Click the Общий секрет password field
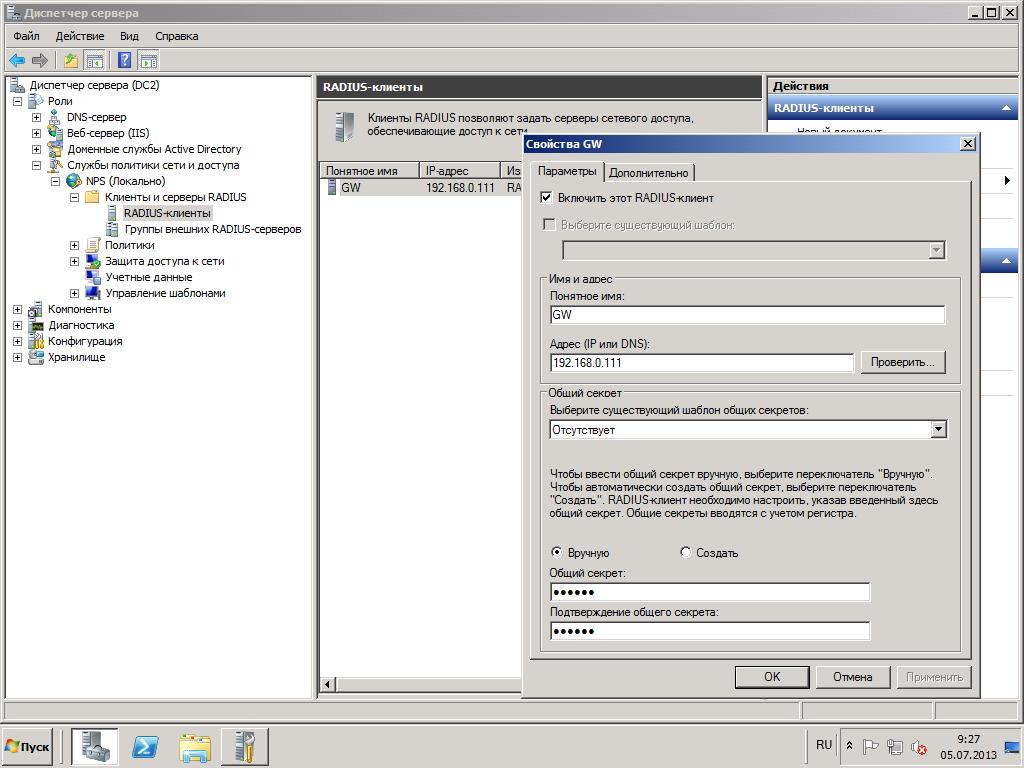 click(710, 592)
